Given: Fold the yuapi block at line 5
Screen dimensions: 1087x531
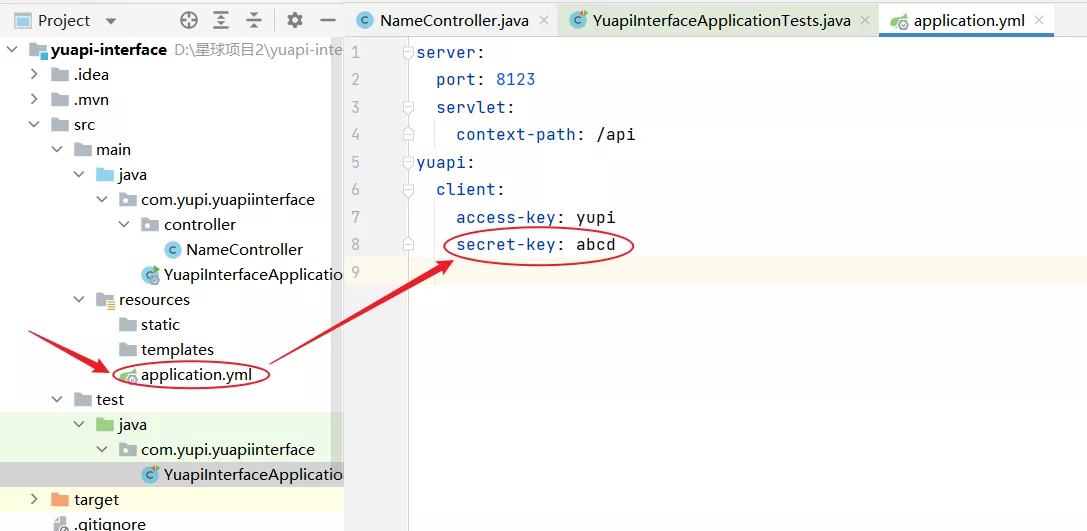Looking at the screenshot, I should [408, 162].
